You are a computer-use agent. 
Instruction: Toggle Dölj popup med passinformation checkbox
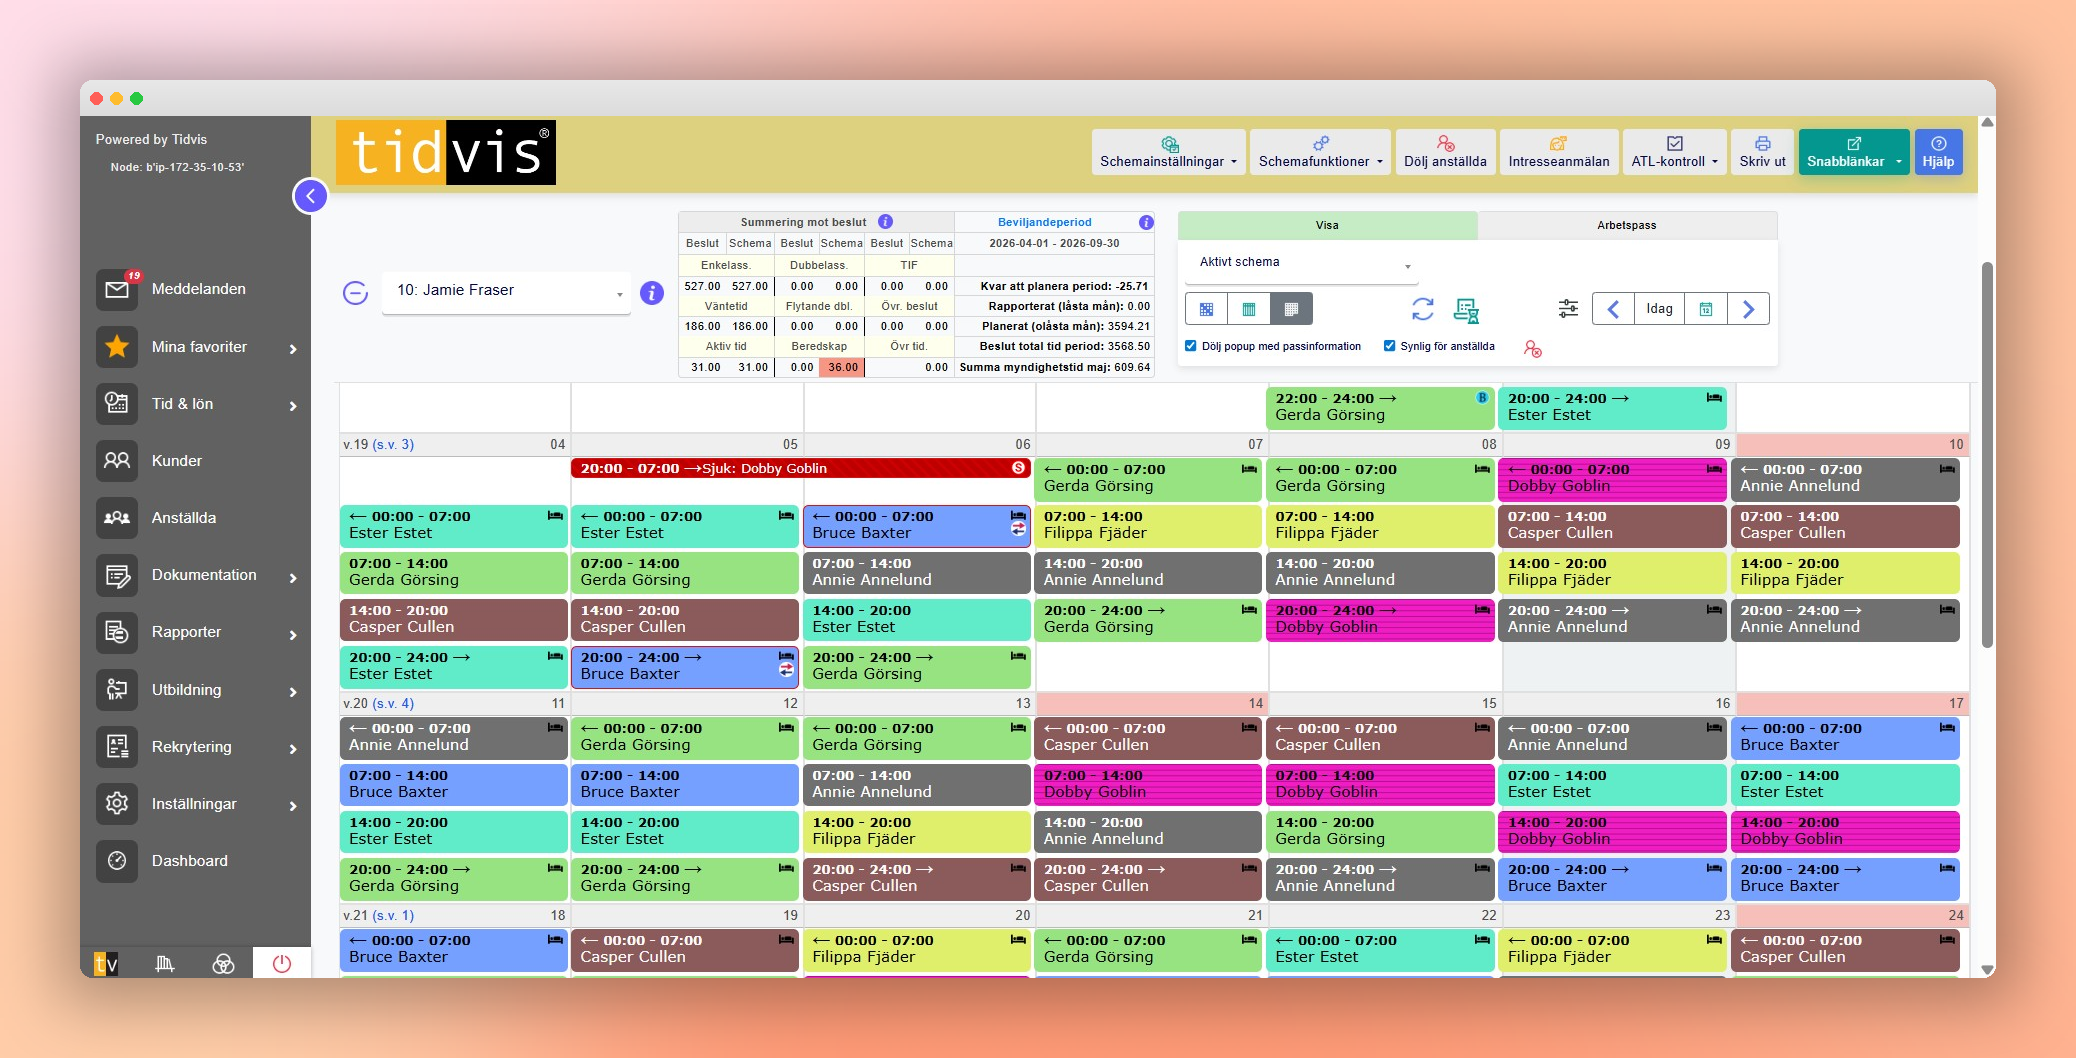pyautogui.click(x=1190, y=346)
